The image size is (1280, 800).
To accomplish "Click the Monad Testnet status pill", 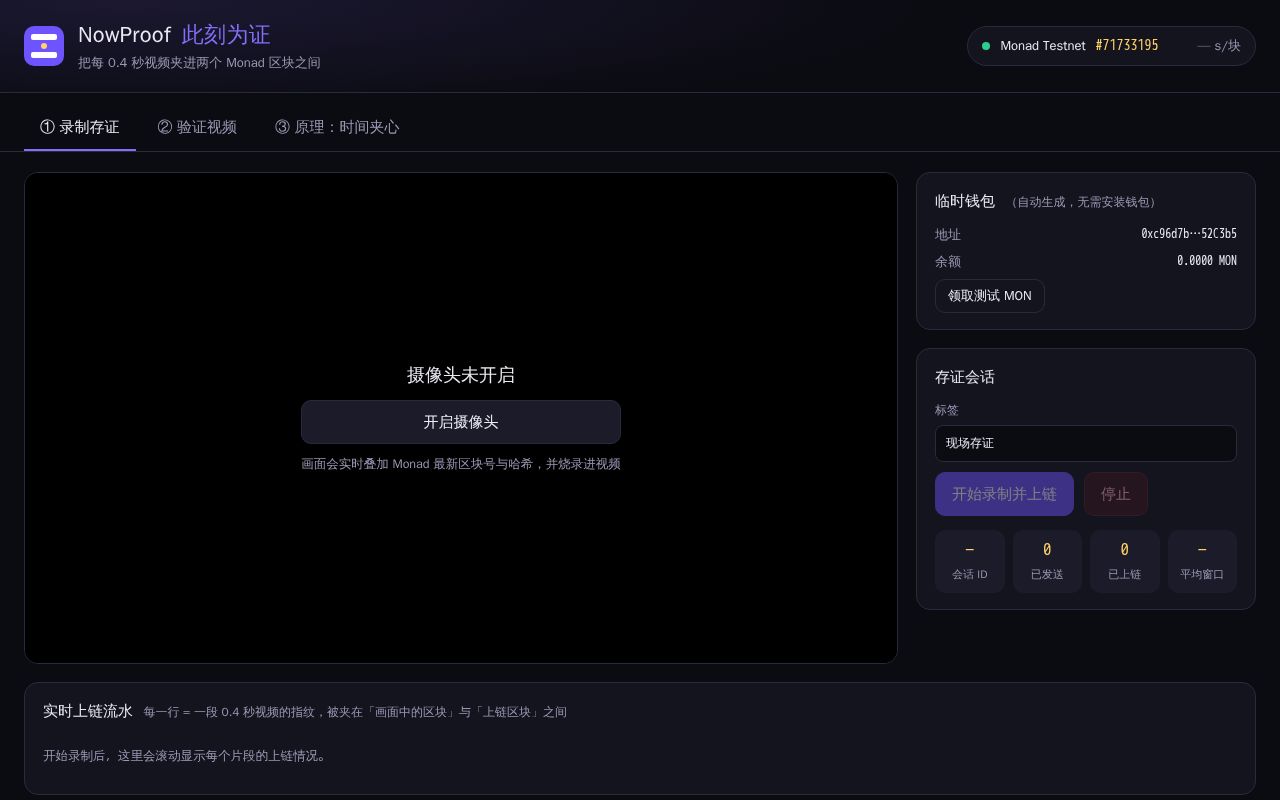I will (1111, 46).
